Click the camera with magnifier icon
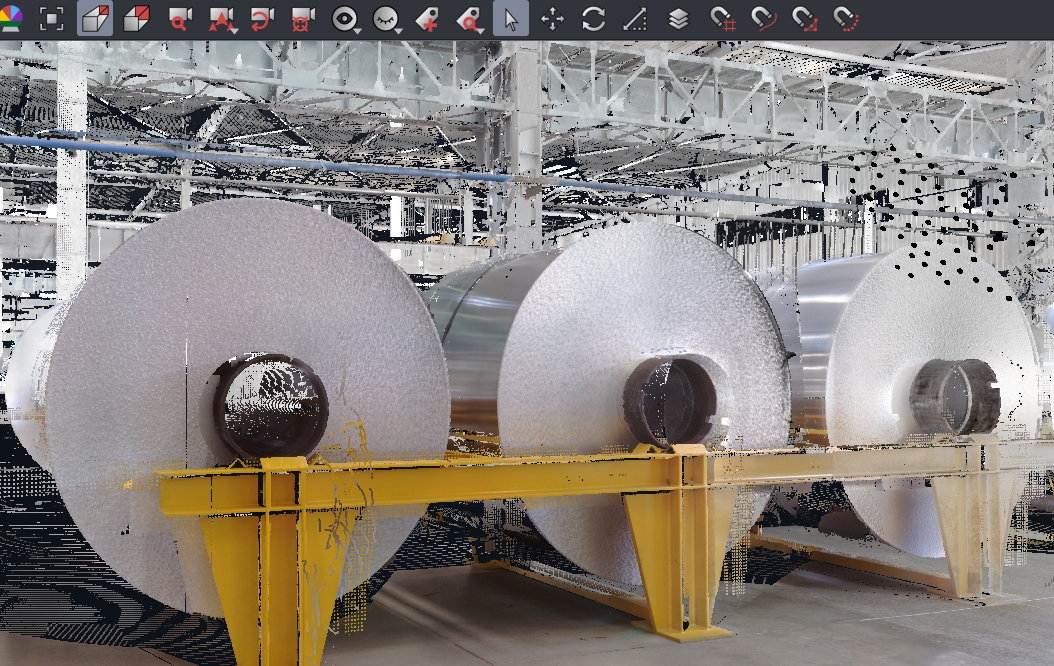The image size is (1054, 666). [x=179, y=19]
